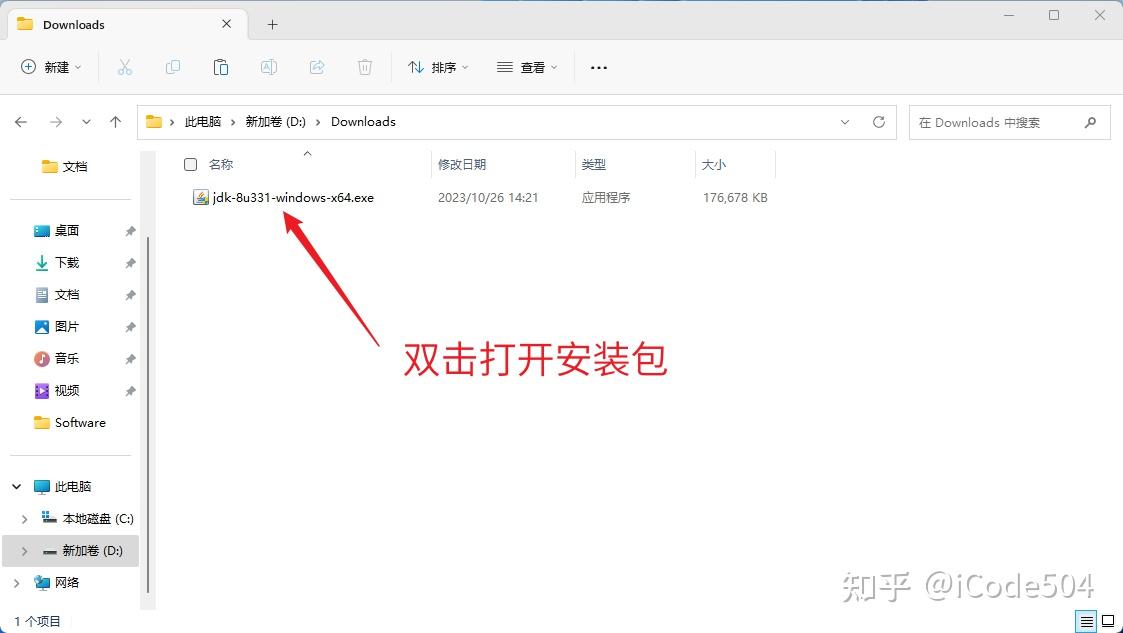Image resolution: width=1123 pixels, height=633 pixels.
Task: Open the See more ellipsis icon
Action: click(x=598, y=67)
